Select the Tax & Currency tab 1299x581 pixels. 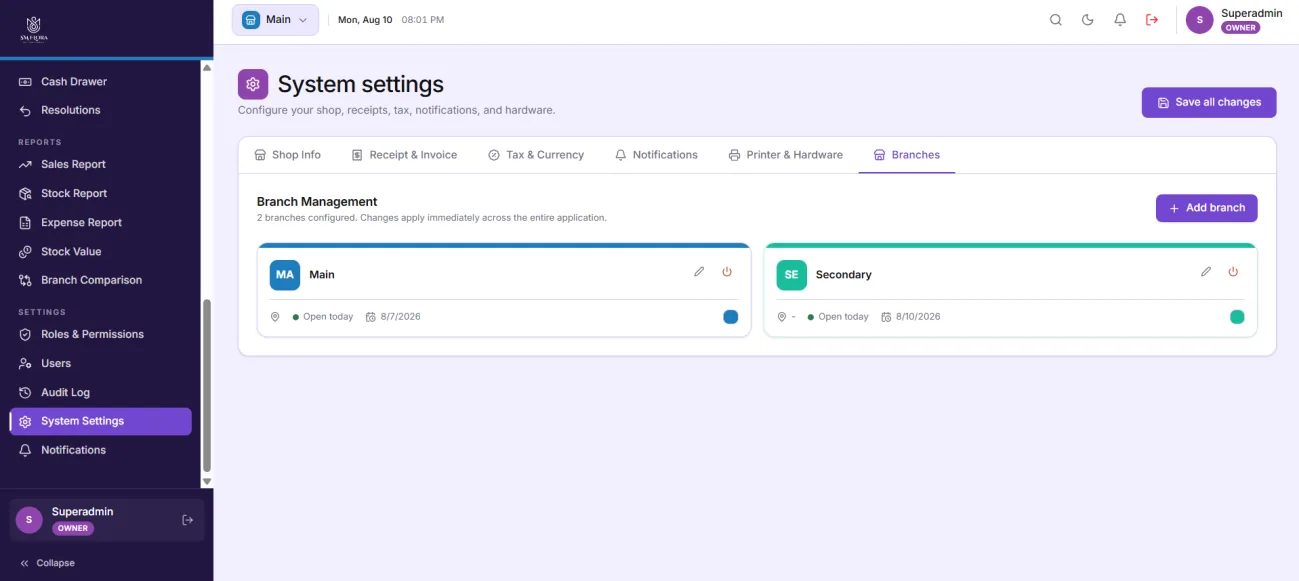coord(536,155)
